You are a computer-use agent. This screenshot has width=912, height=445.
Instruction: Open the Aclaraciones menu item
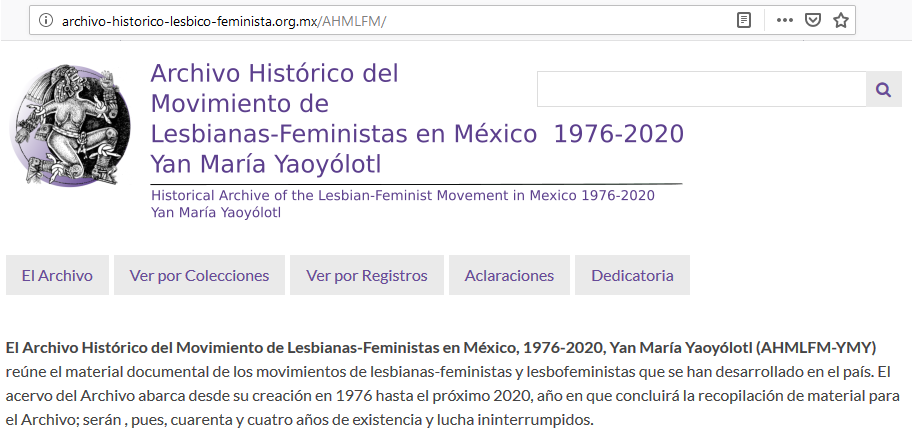(x=509, y=275)
